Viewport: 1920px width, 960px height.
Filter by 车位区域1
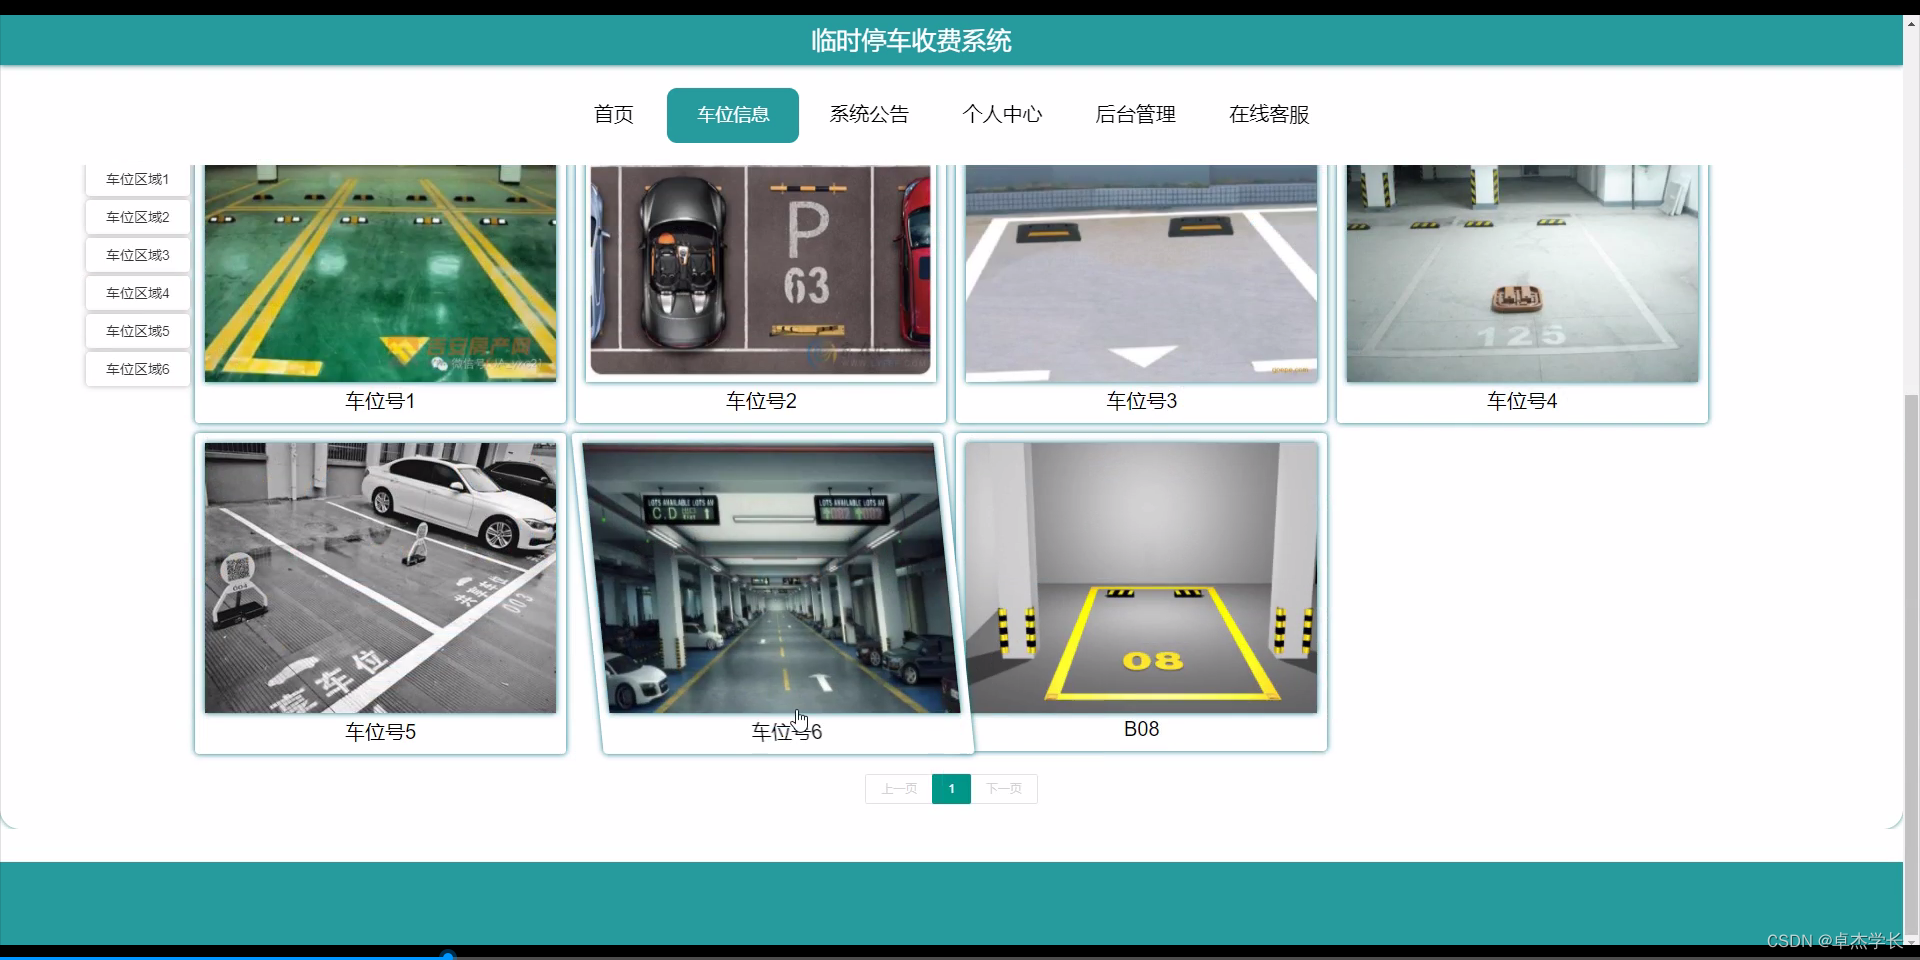click(138, 179)
